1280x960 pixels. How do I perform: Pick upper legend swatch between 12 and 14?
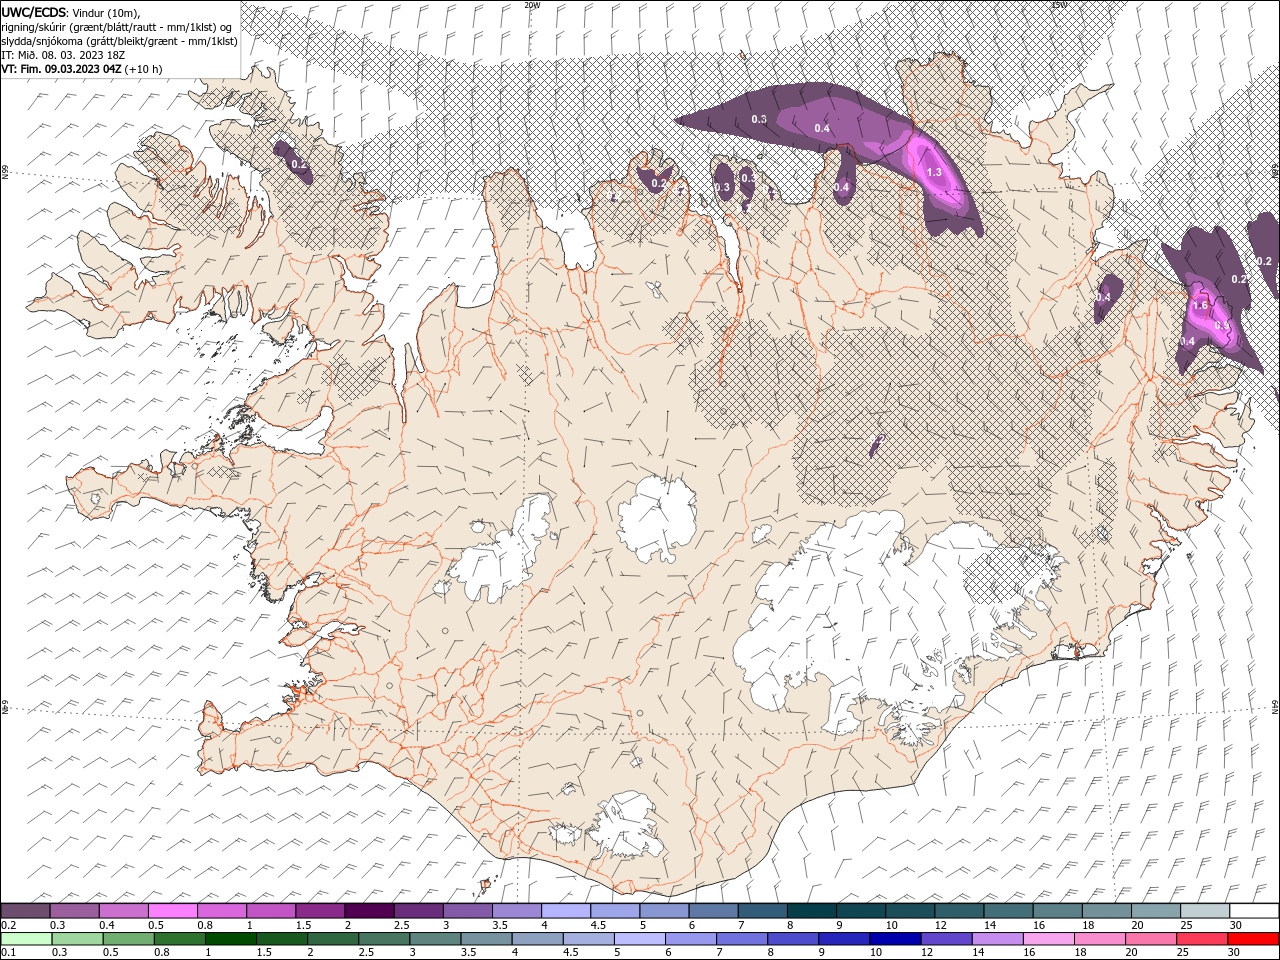click(959, 911)
